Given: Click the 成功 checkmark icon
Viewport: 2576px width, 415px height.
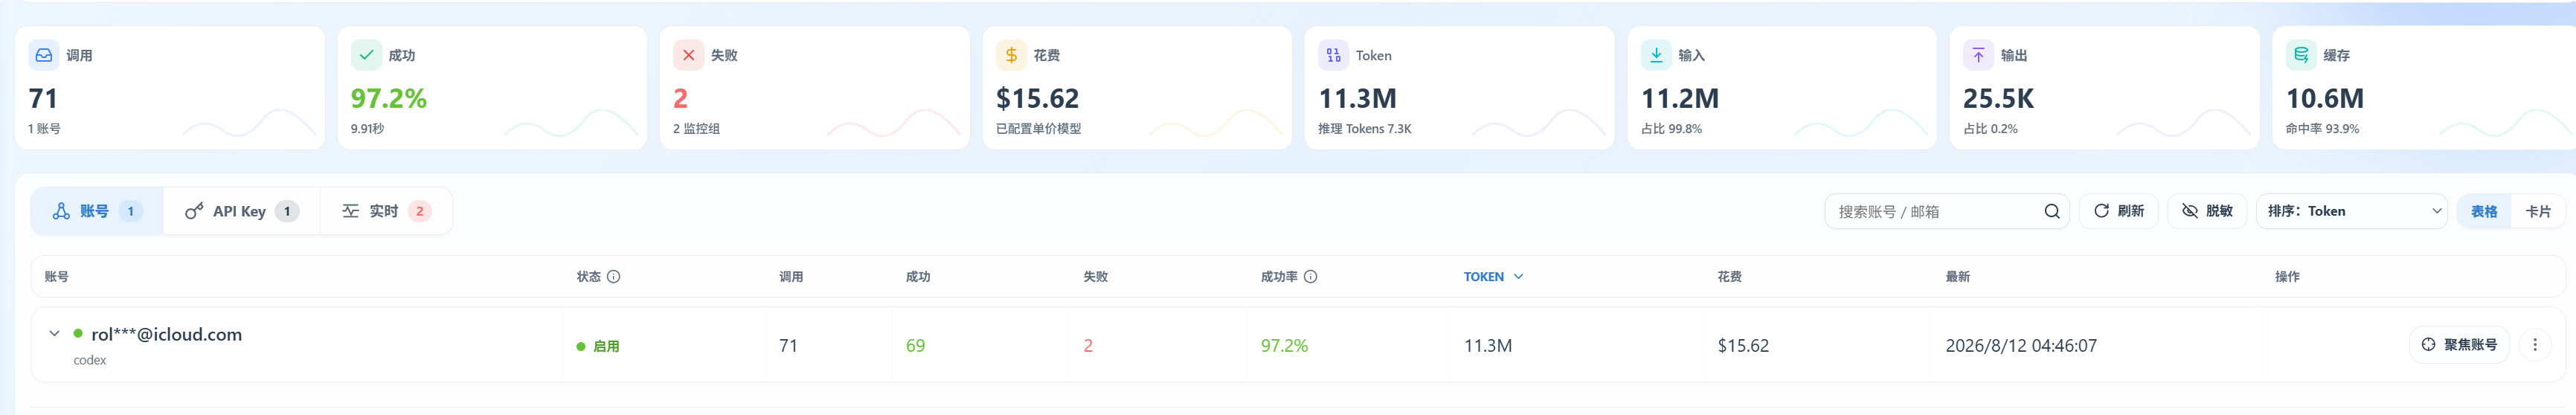Looking at the screenshot, I should click(x=366, y=55).
